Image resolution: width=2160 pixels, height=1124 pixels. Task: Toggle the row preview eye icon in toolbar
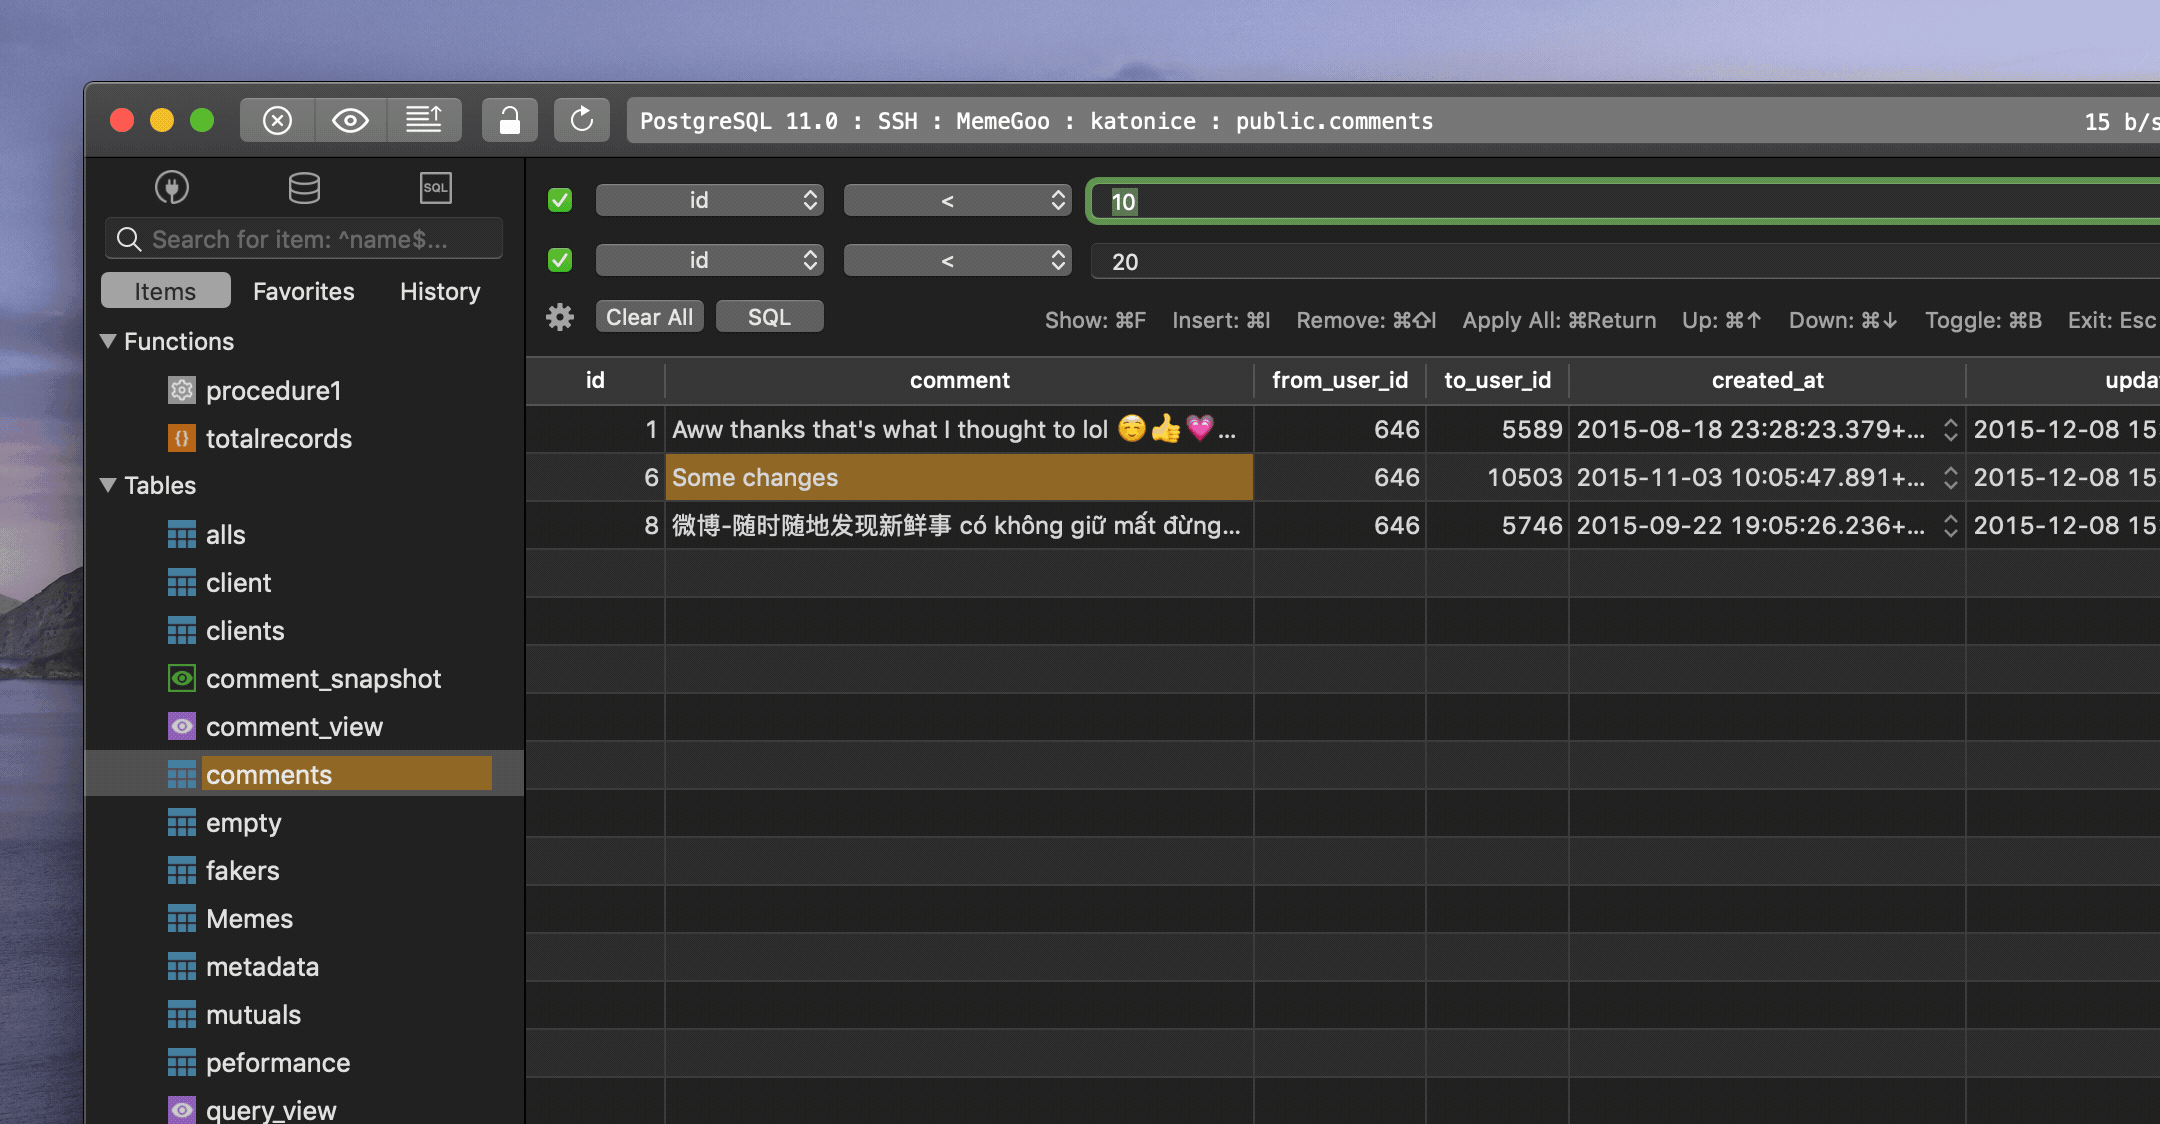pos(350,120)
